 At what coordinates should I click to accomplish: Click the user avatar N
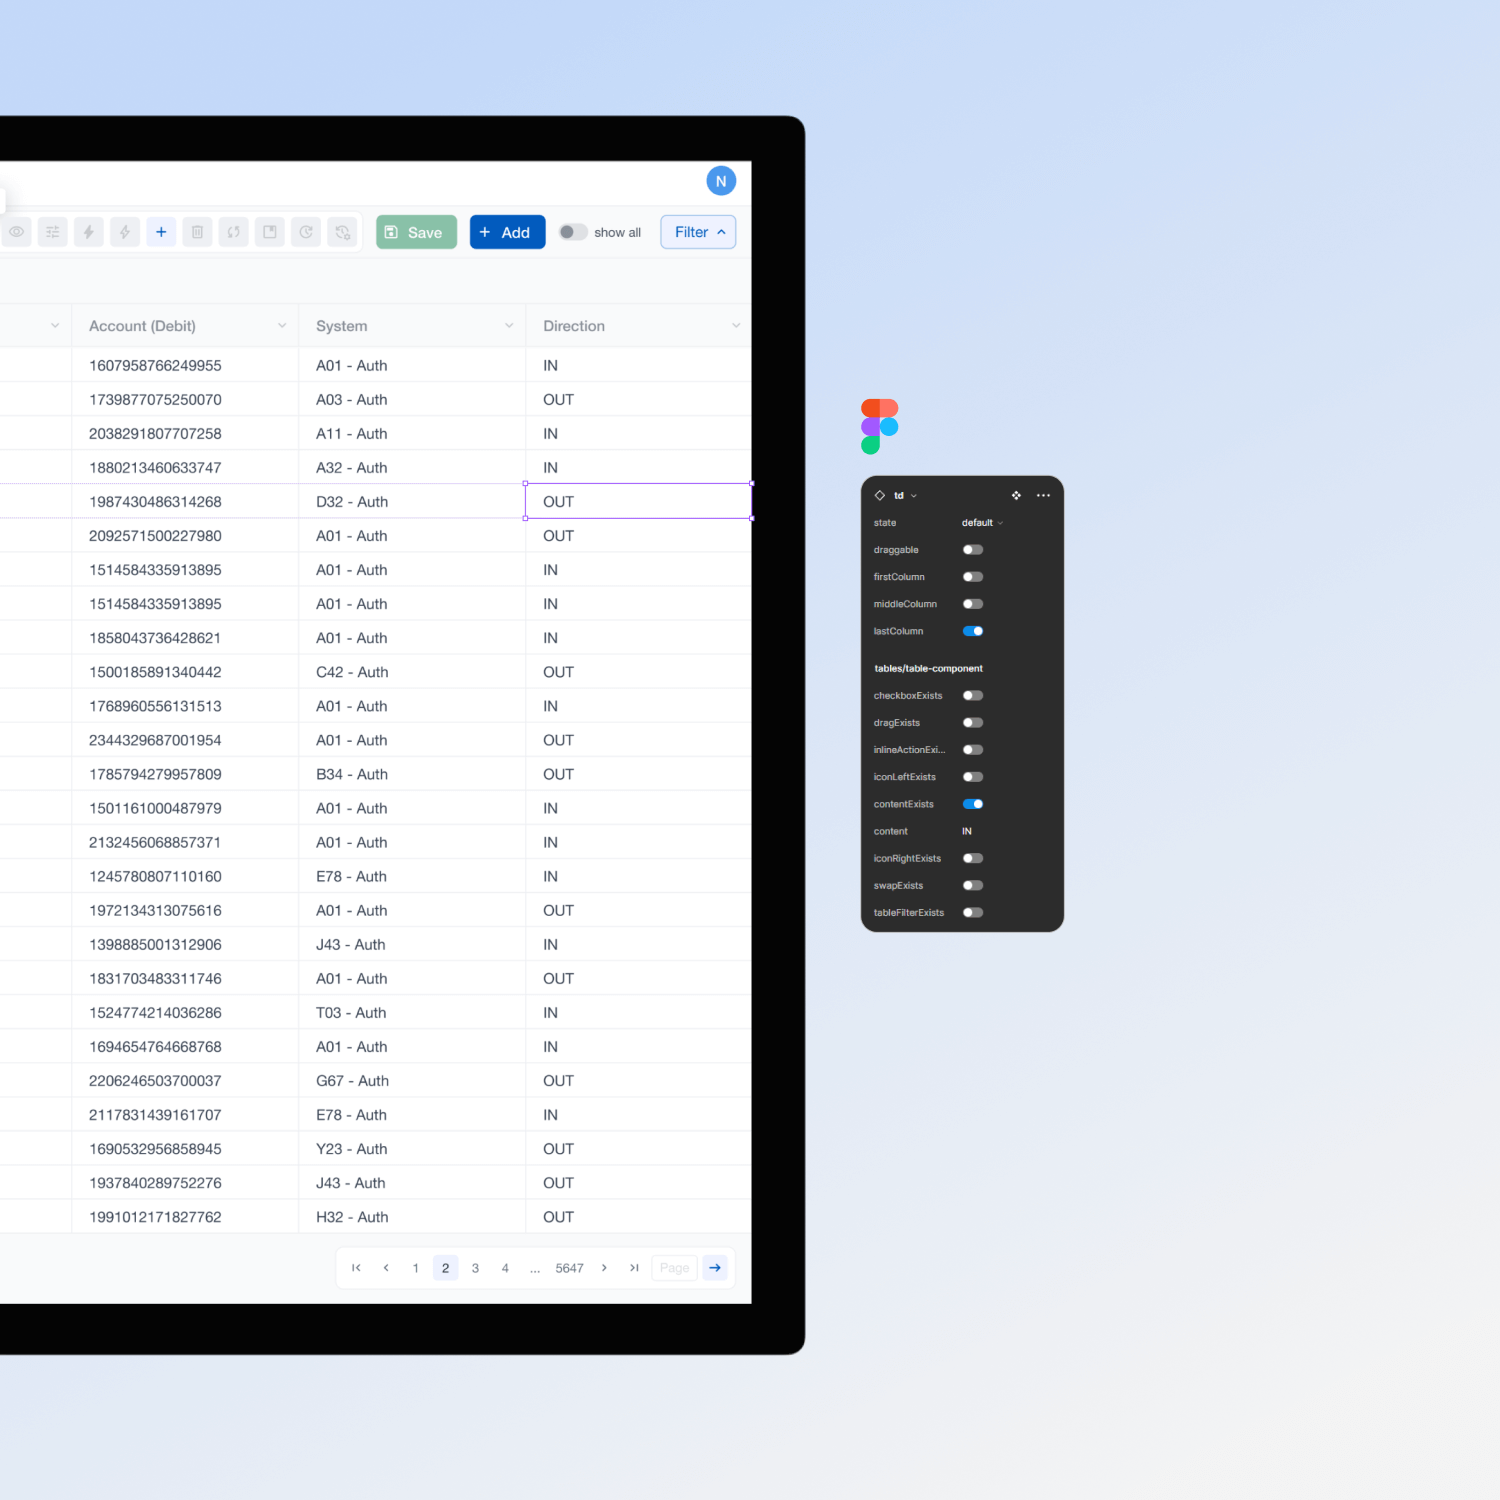721,181
